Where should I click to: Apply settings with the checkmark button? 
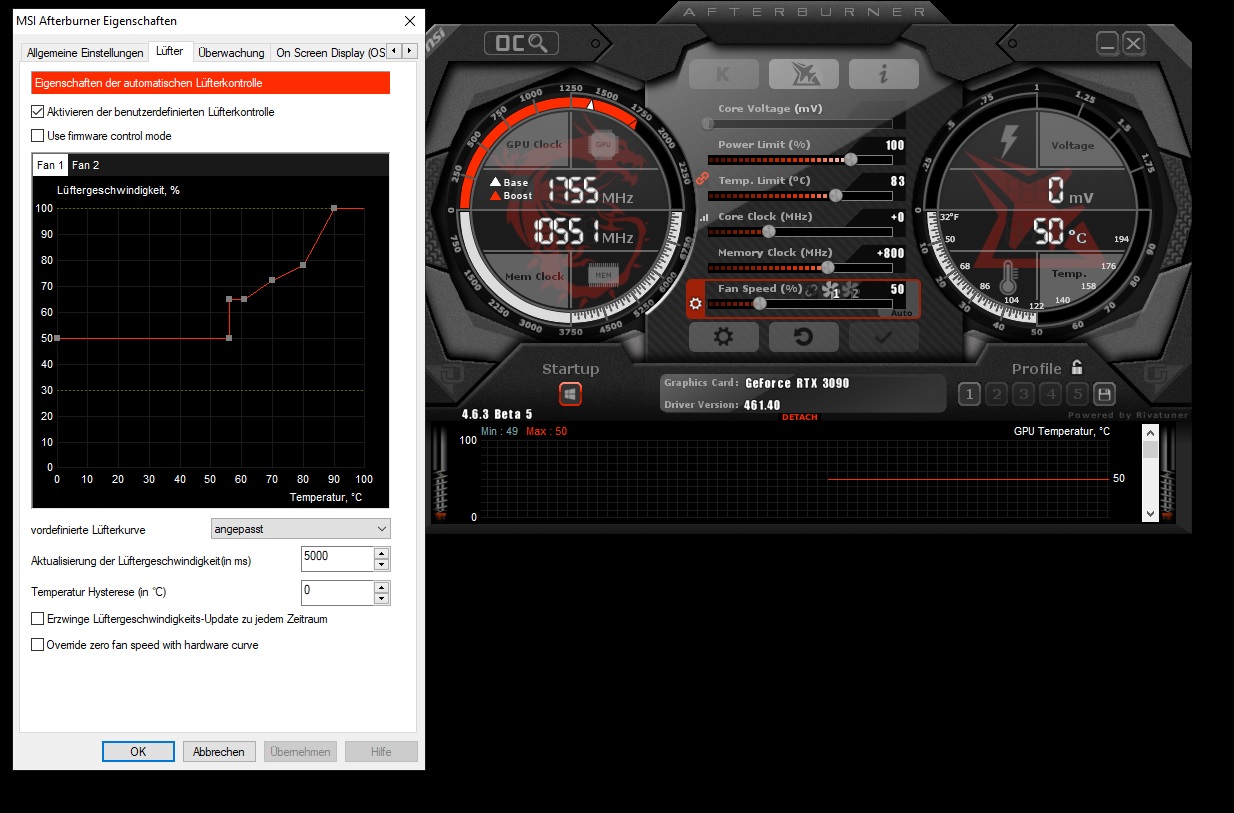[x=883, y=337]
